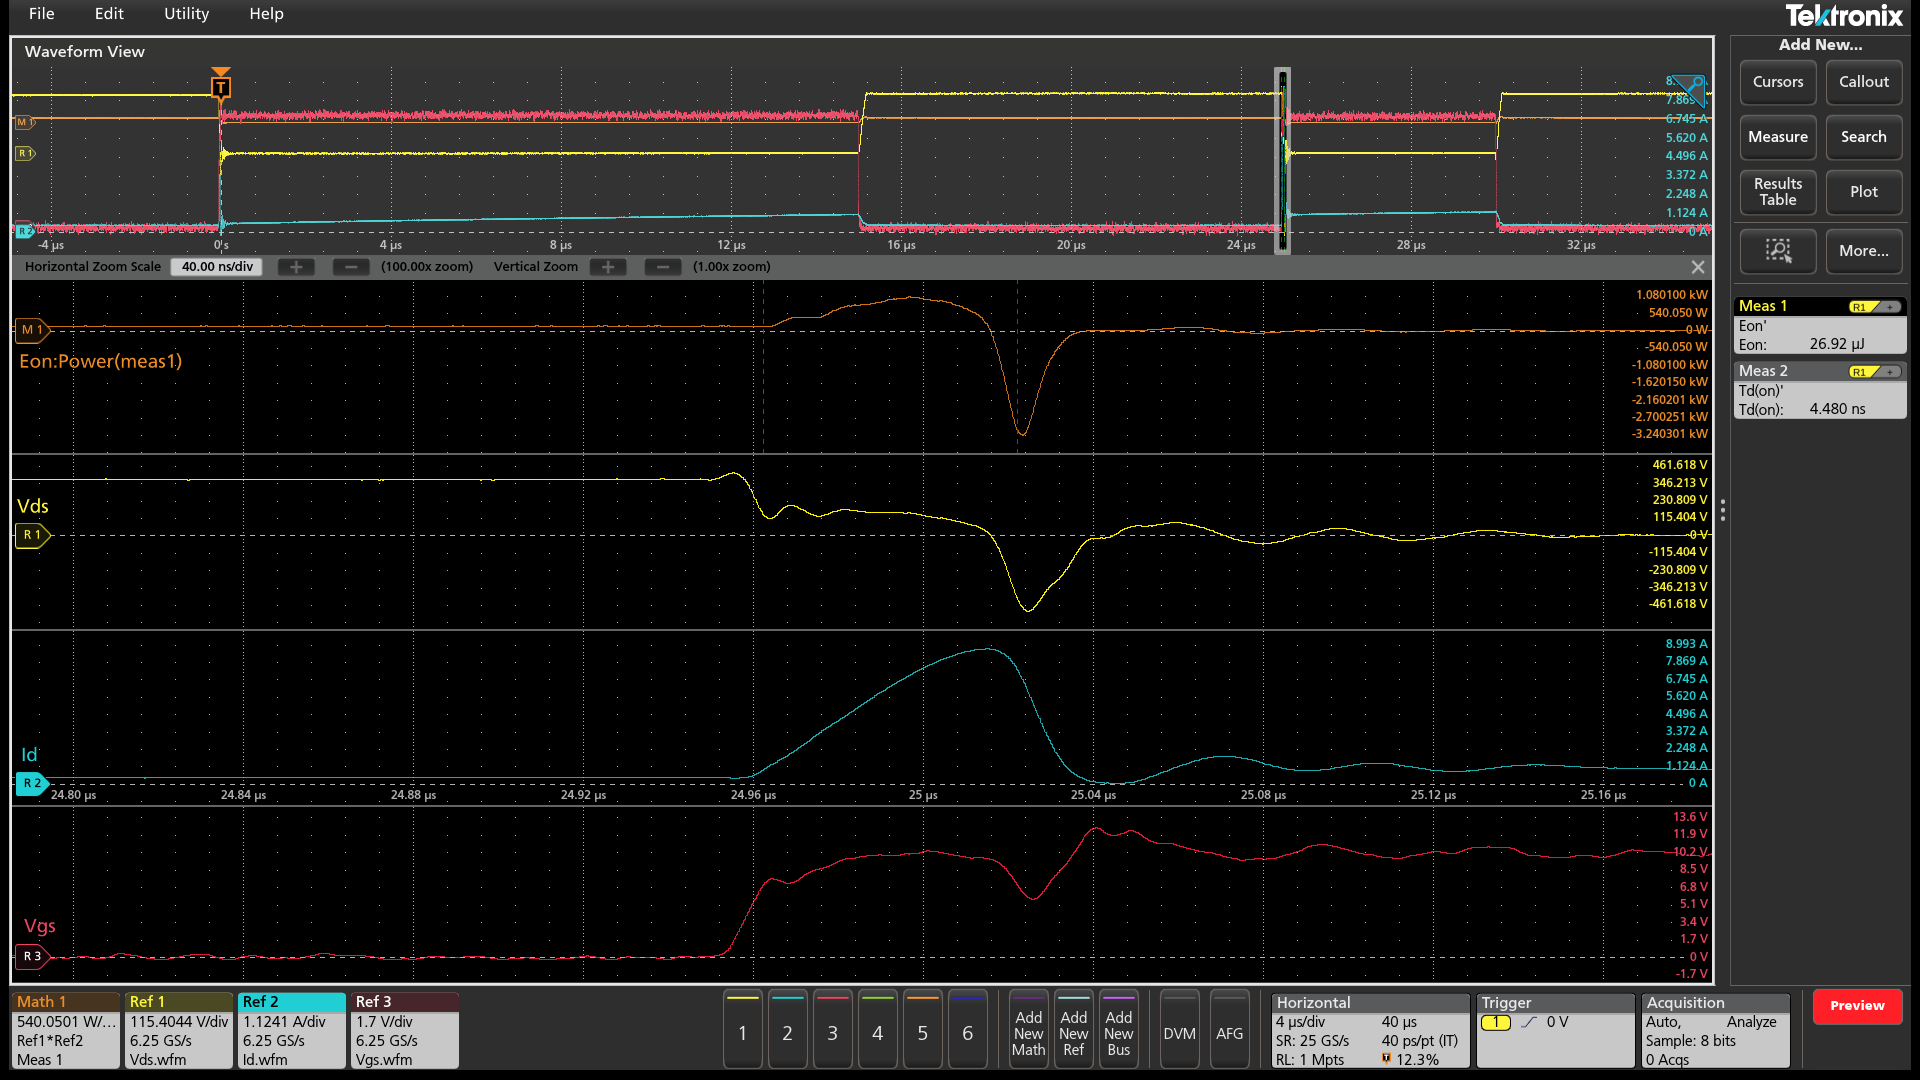
Task: Toggle channel 1 on
Action: (x=742, y=1032)
